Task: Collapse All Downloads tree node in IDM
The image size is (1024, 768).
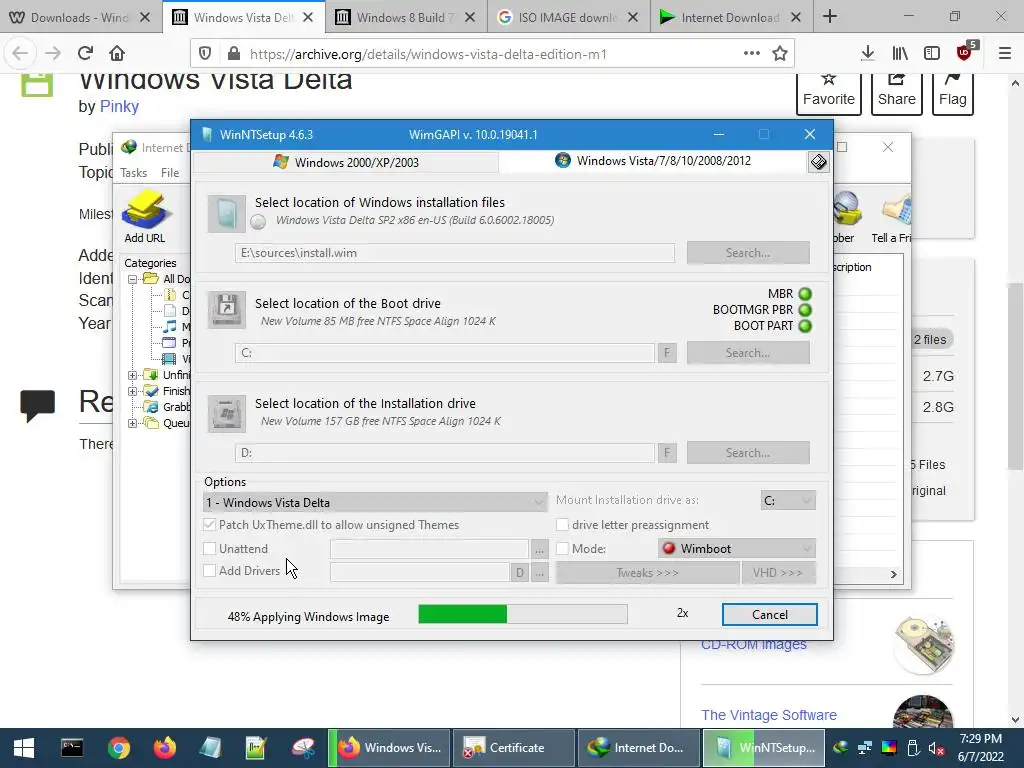Action: tap(133, 279)
